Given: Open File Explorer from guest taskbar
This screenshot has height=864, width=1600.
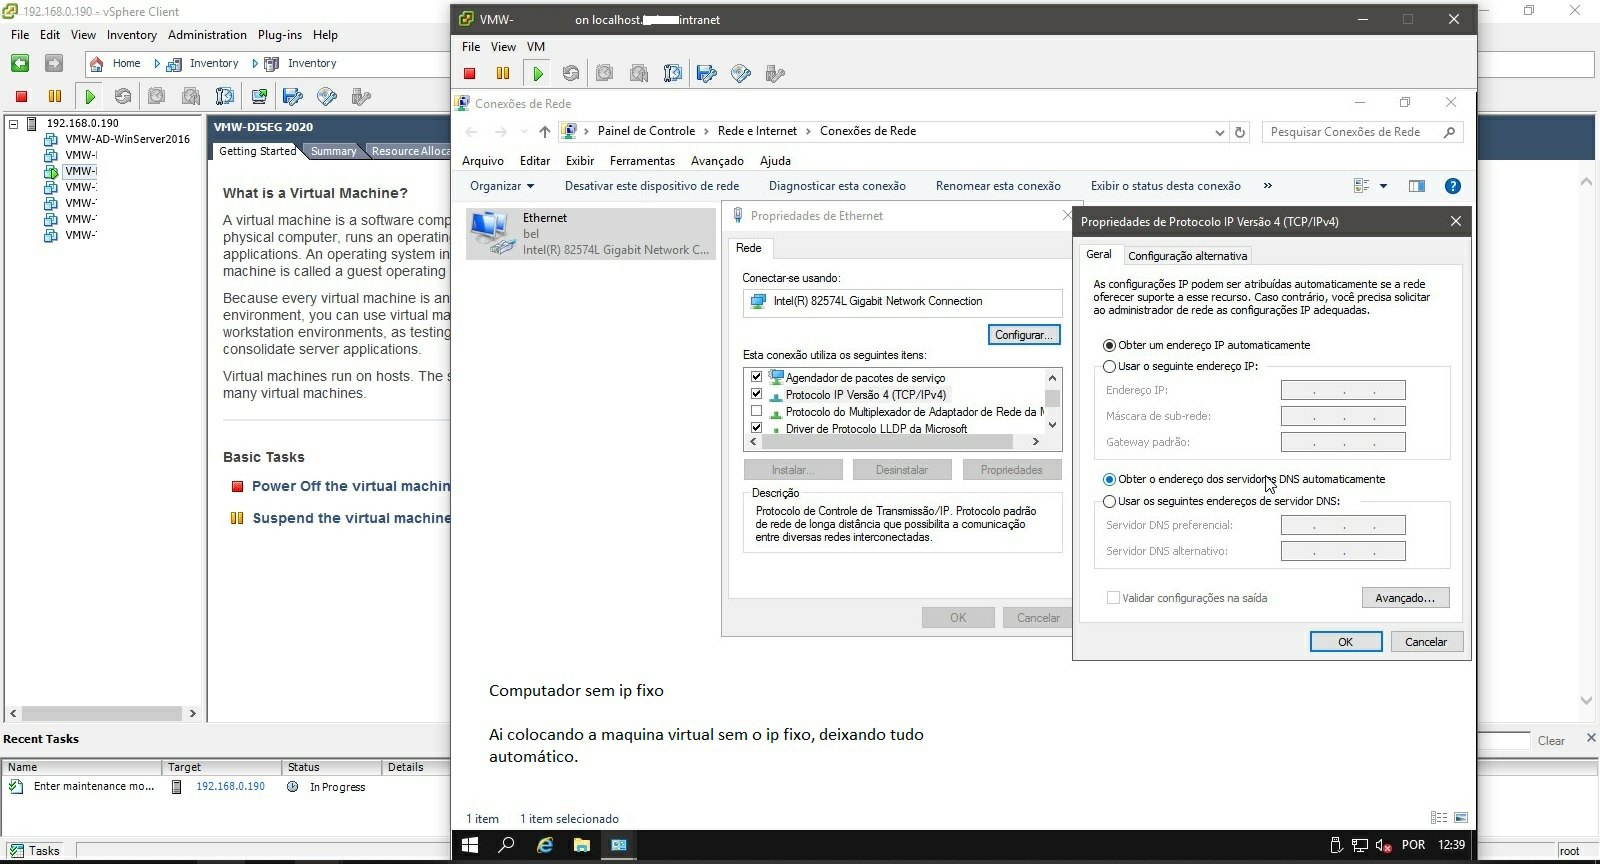Looking at the screenshot, I should [582, 845].
